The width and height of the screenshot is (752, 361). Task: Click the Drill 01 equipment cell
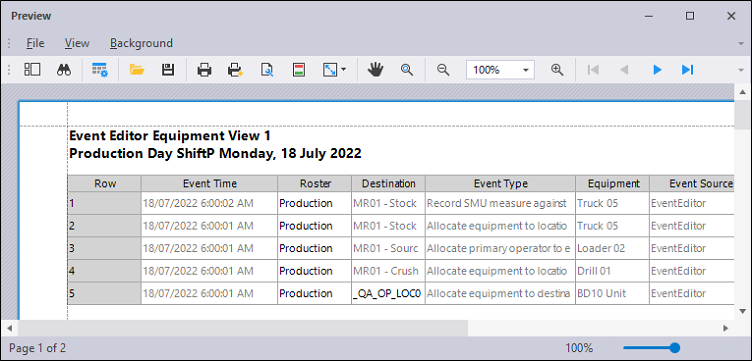point(613,271)
